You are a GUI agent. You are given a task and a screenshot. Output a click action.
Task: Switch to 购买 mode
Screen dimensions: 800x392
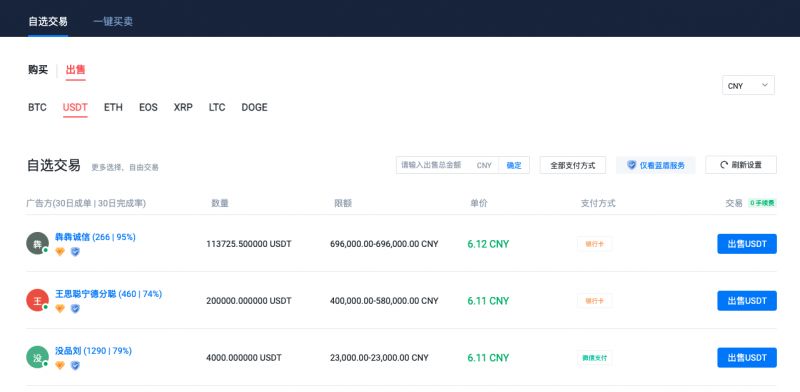38,70
